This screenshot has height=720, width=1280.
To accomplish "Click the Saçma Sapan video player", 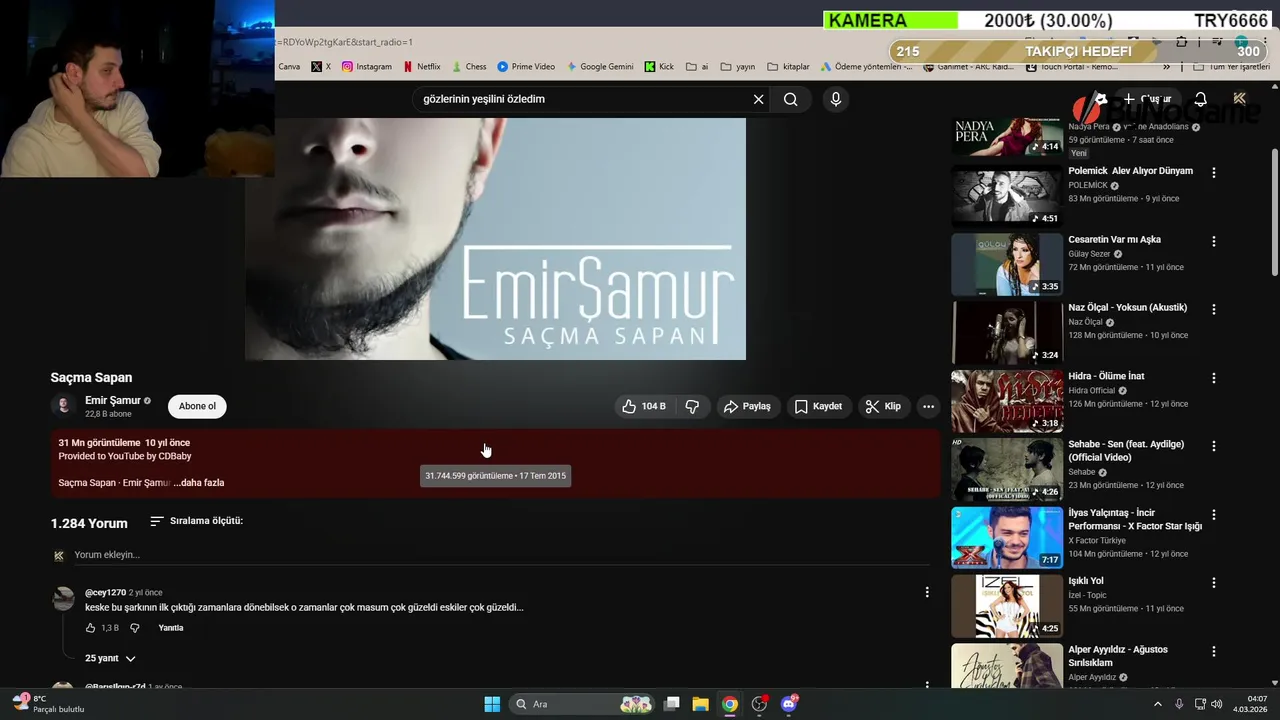I will click(x=495, y=239).
